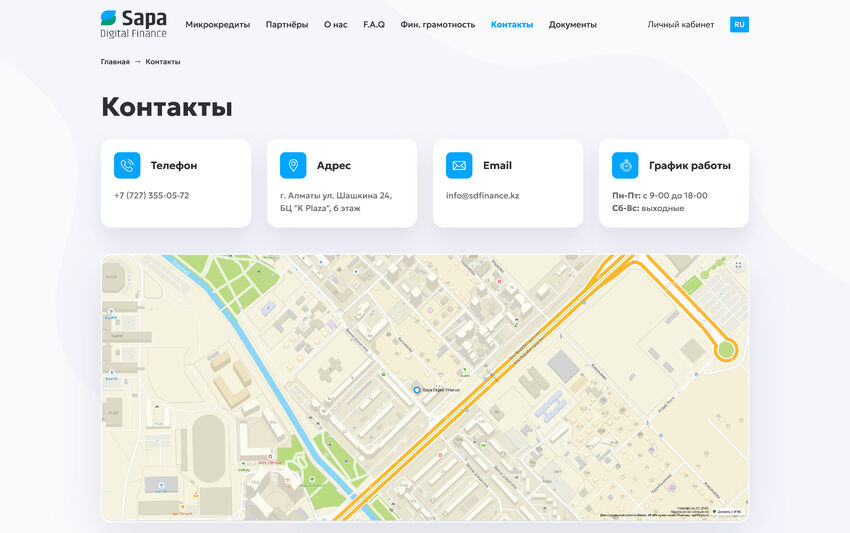
Task: Call the phone number +7 (727) 355-05-72
Action: click(152, 196)
